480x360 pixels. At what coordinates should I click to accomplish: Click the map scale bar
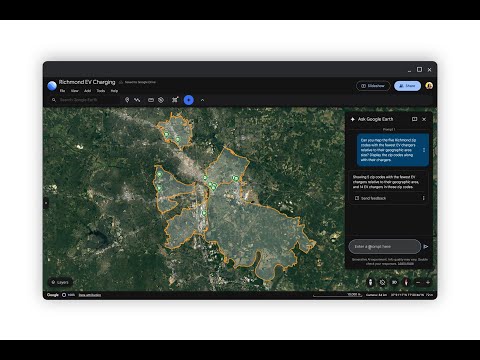338,295
